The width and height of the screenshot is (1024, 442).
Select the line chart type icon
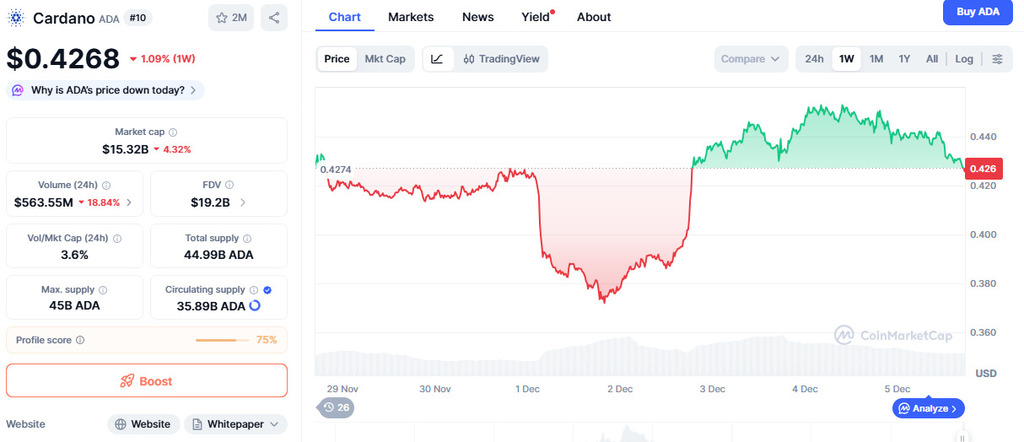click(x=437, y=59)
